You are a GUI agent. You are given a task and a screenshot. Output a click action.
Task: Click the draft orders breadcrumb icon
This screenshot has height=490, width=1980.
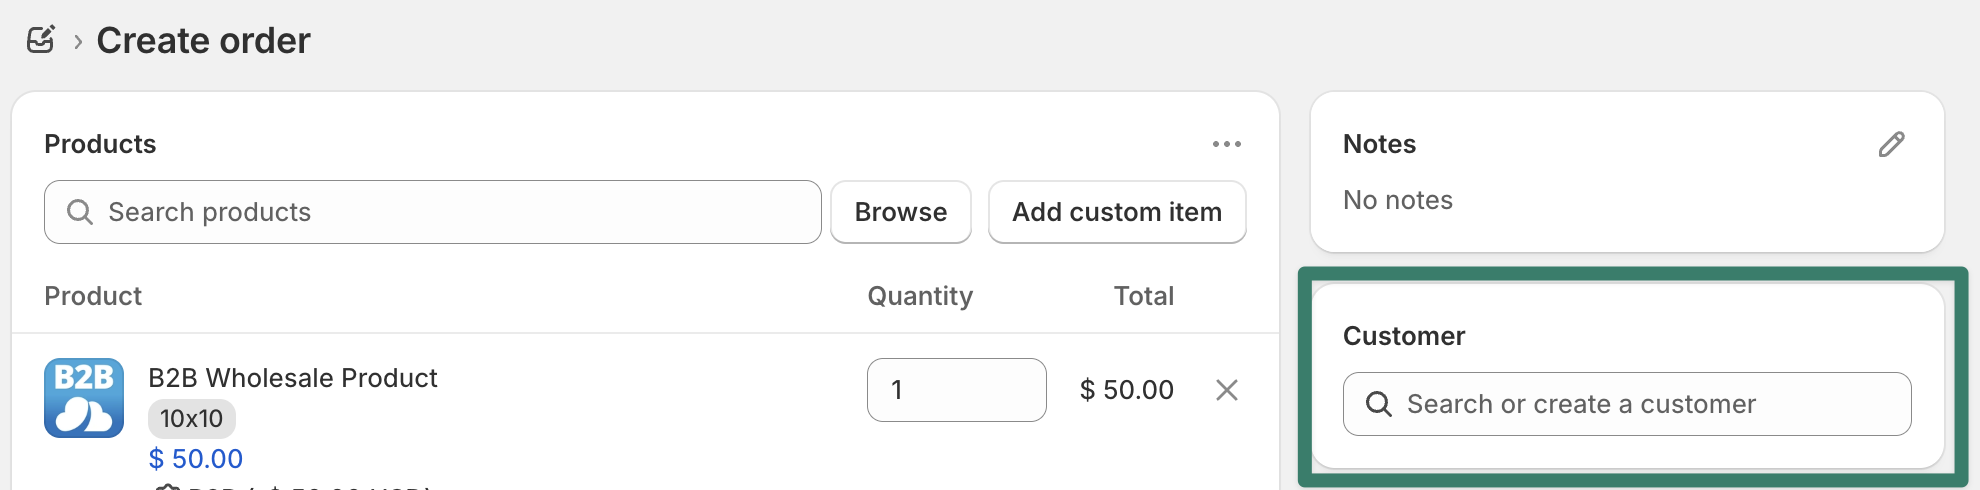[x=41, y=40]
